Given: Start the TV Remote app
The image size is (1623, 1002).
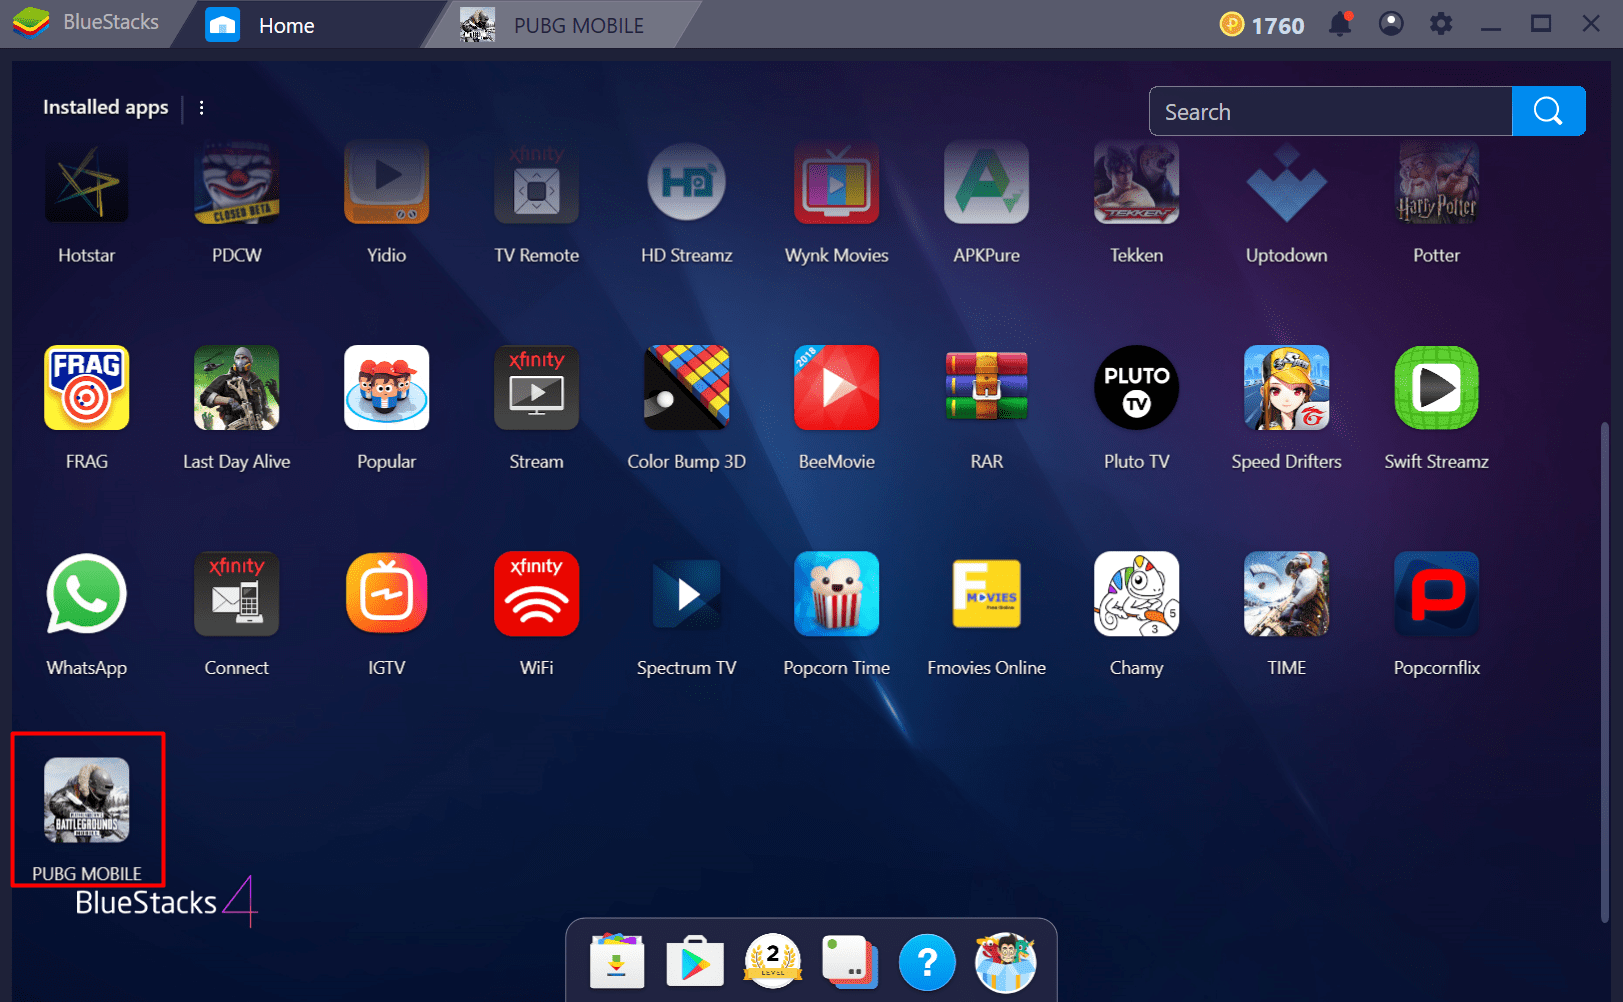Looking at the screenshot, I should point(537,182).
